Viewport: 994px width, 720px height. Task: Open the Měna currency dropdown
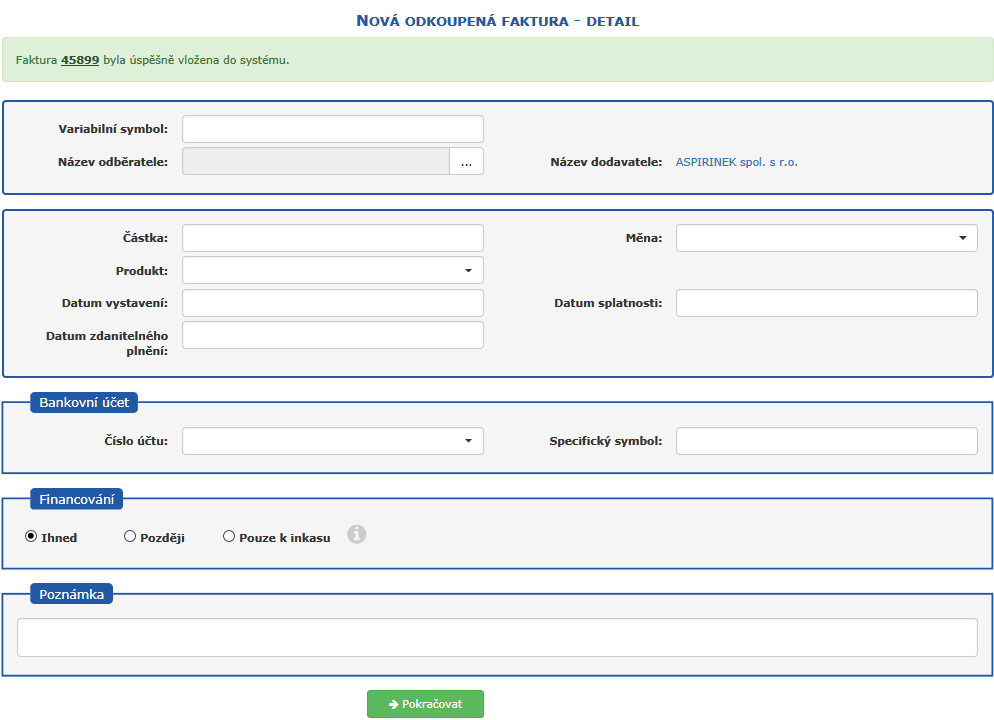(x=827, y=238)
